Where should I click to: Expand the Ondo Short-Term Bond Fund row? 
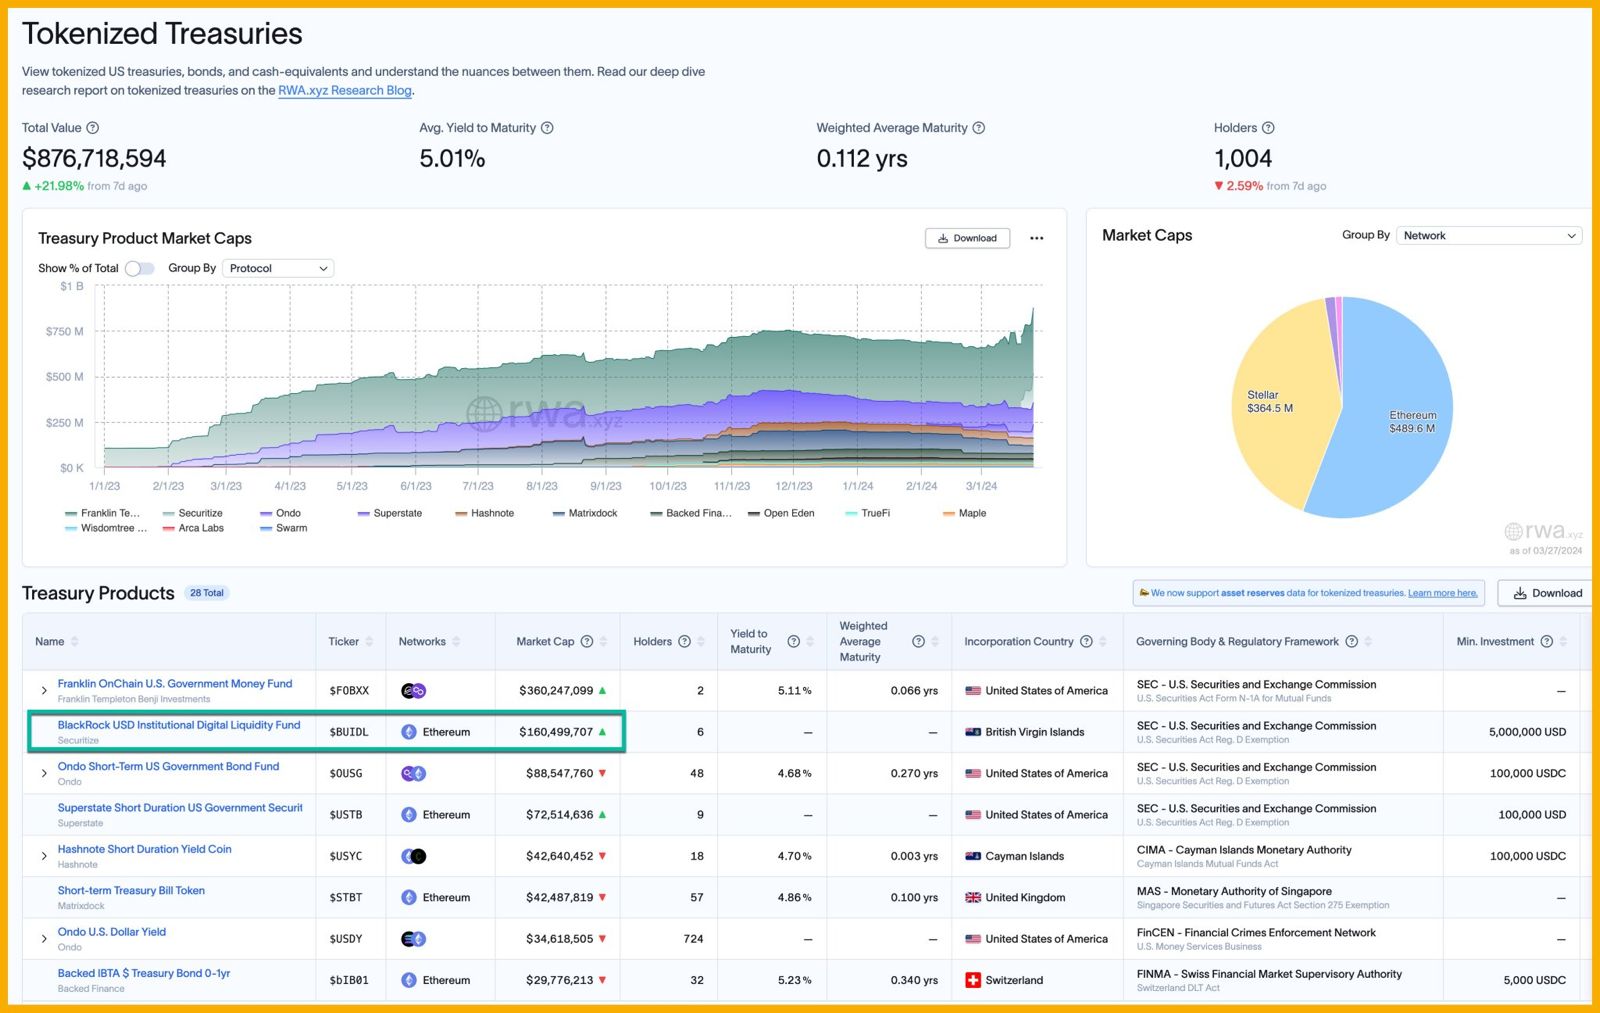click(x=44, y=774)
